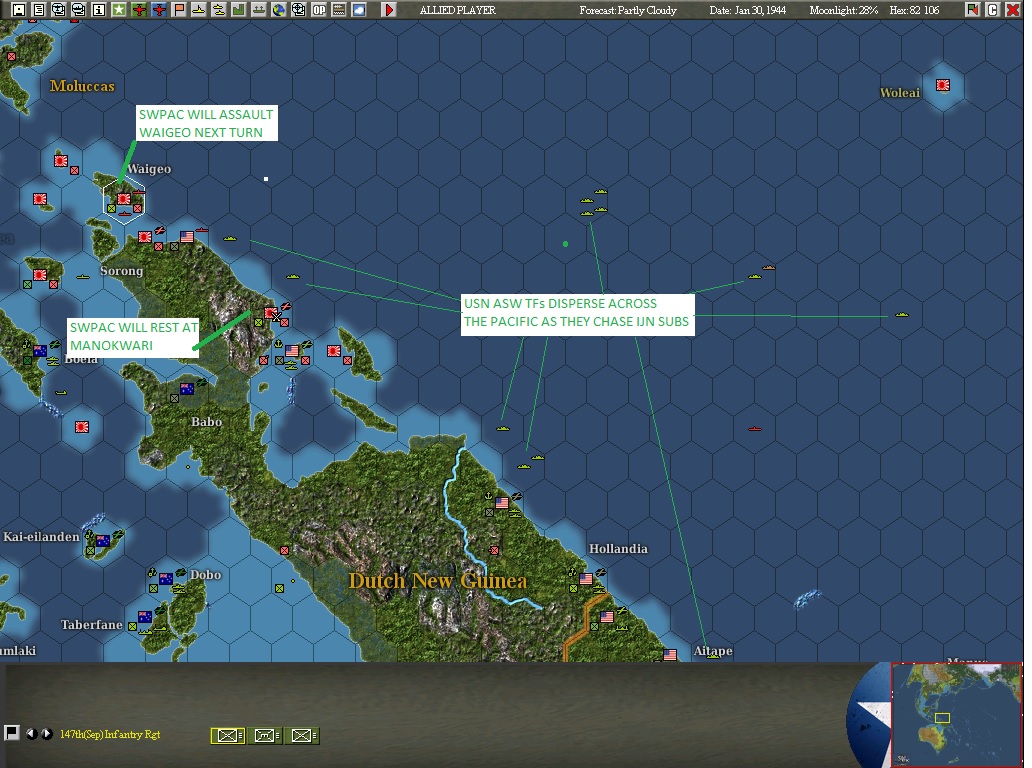Select the middle unit counter in the bottom panel
Screen dimensions: 1032x768
click(265, 736)
